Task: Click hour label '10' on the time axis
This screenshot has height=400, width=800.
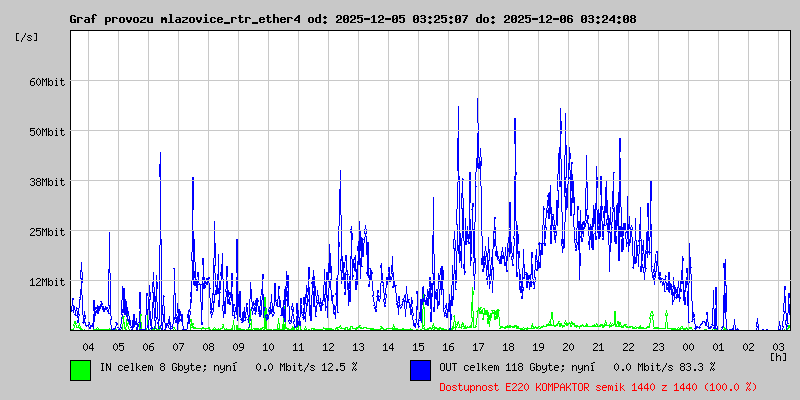Action: pyautogui.click(x=268, y=347)
